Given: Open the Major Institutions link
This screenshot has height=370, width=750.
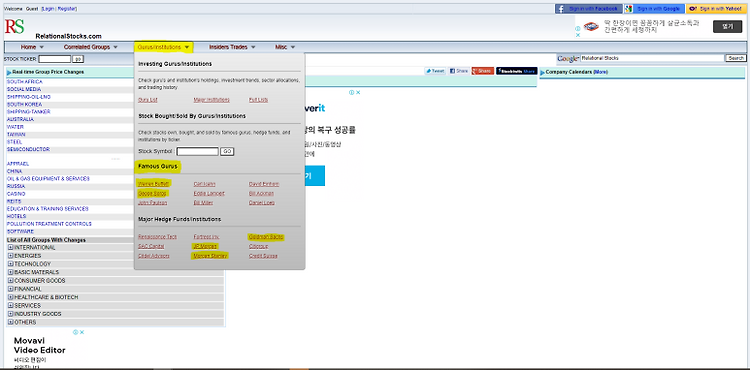Looking at the screenshot, I should coord(211,100).
